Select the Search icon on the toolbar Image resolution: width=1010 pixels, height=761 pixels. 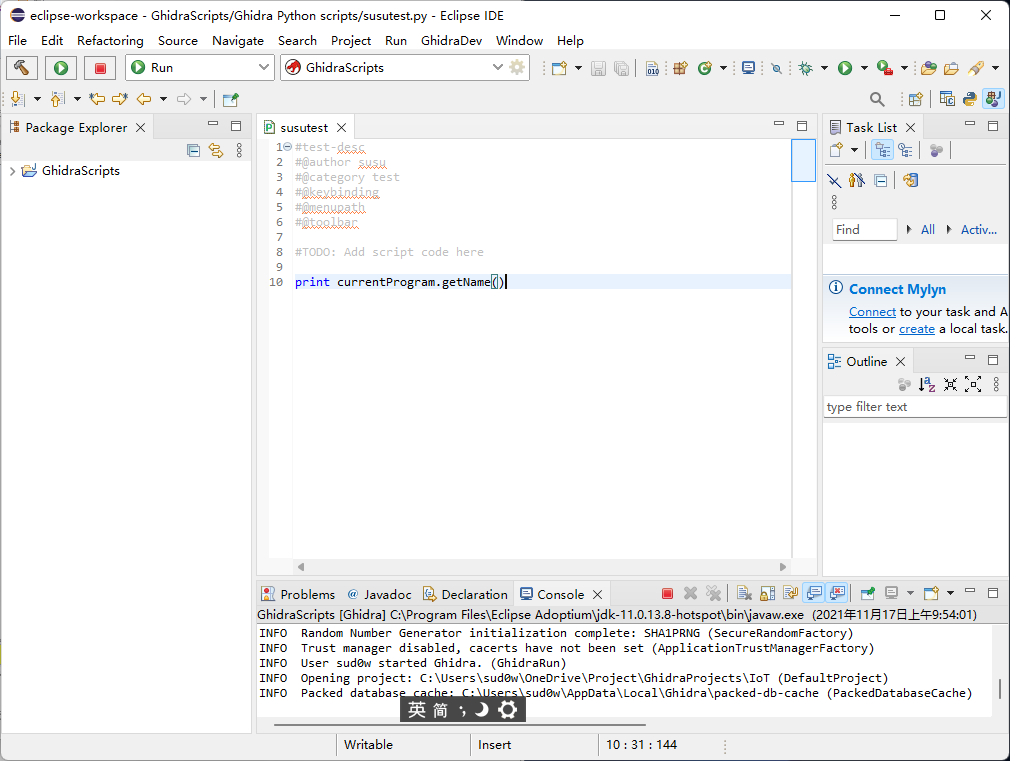point(877,99)
